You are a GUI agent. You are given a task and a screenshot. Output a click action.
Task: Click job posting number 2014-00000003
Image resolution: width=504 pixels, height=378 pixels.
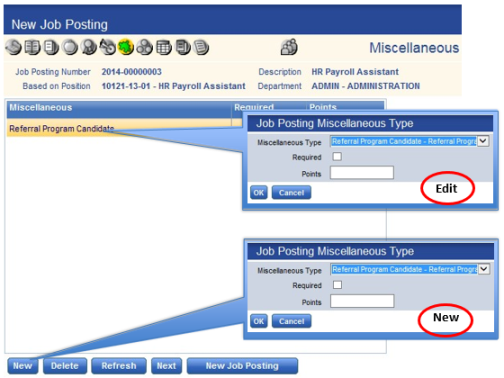(131, 72)
